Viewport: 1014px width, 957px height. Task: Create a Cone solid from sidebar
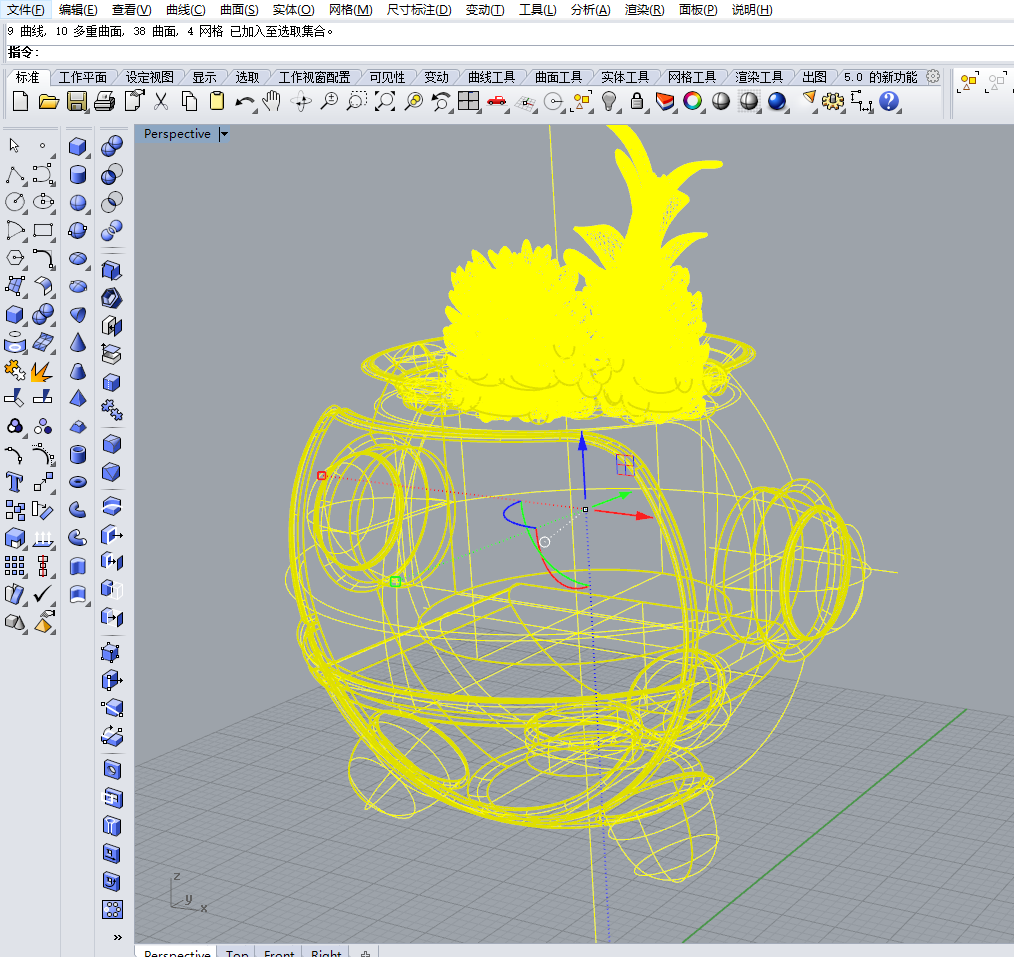pos(78,342)
